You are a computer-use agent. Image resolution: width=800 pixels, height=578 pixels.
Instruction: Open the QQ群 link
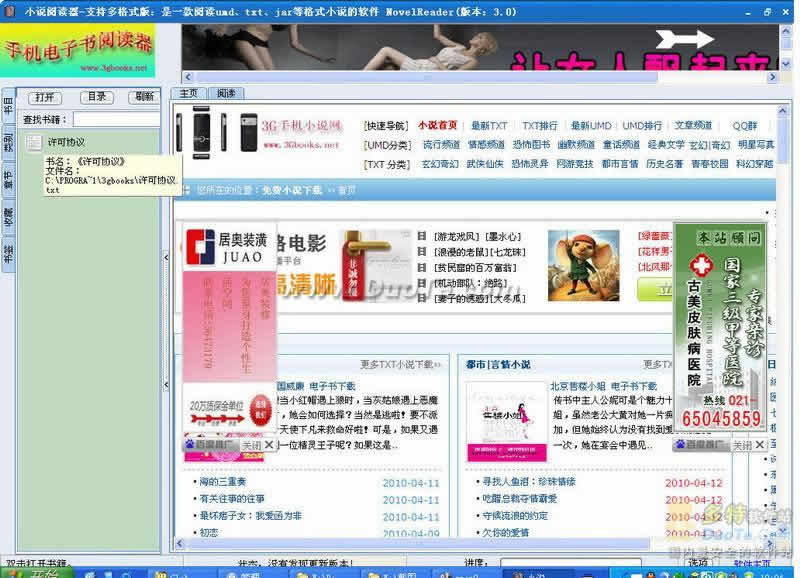coord(744,125)
